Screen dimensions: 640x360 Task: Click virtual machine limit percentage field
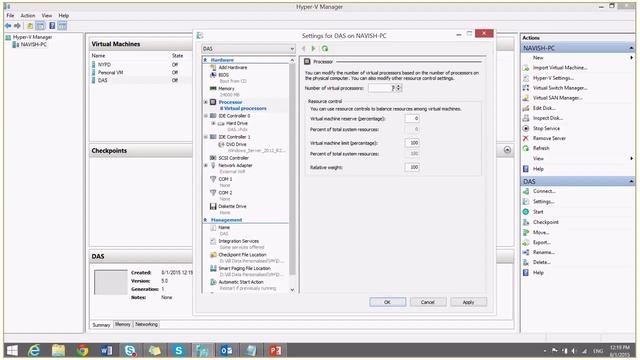point(412,143)
